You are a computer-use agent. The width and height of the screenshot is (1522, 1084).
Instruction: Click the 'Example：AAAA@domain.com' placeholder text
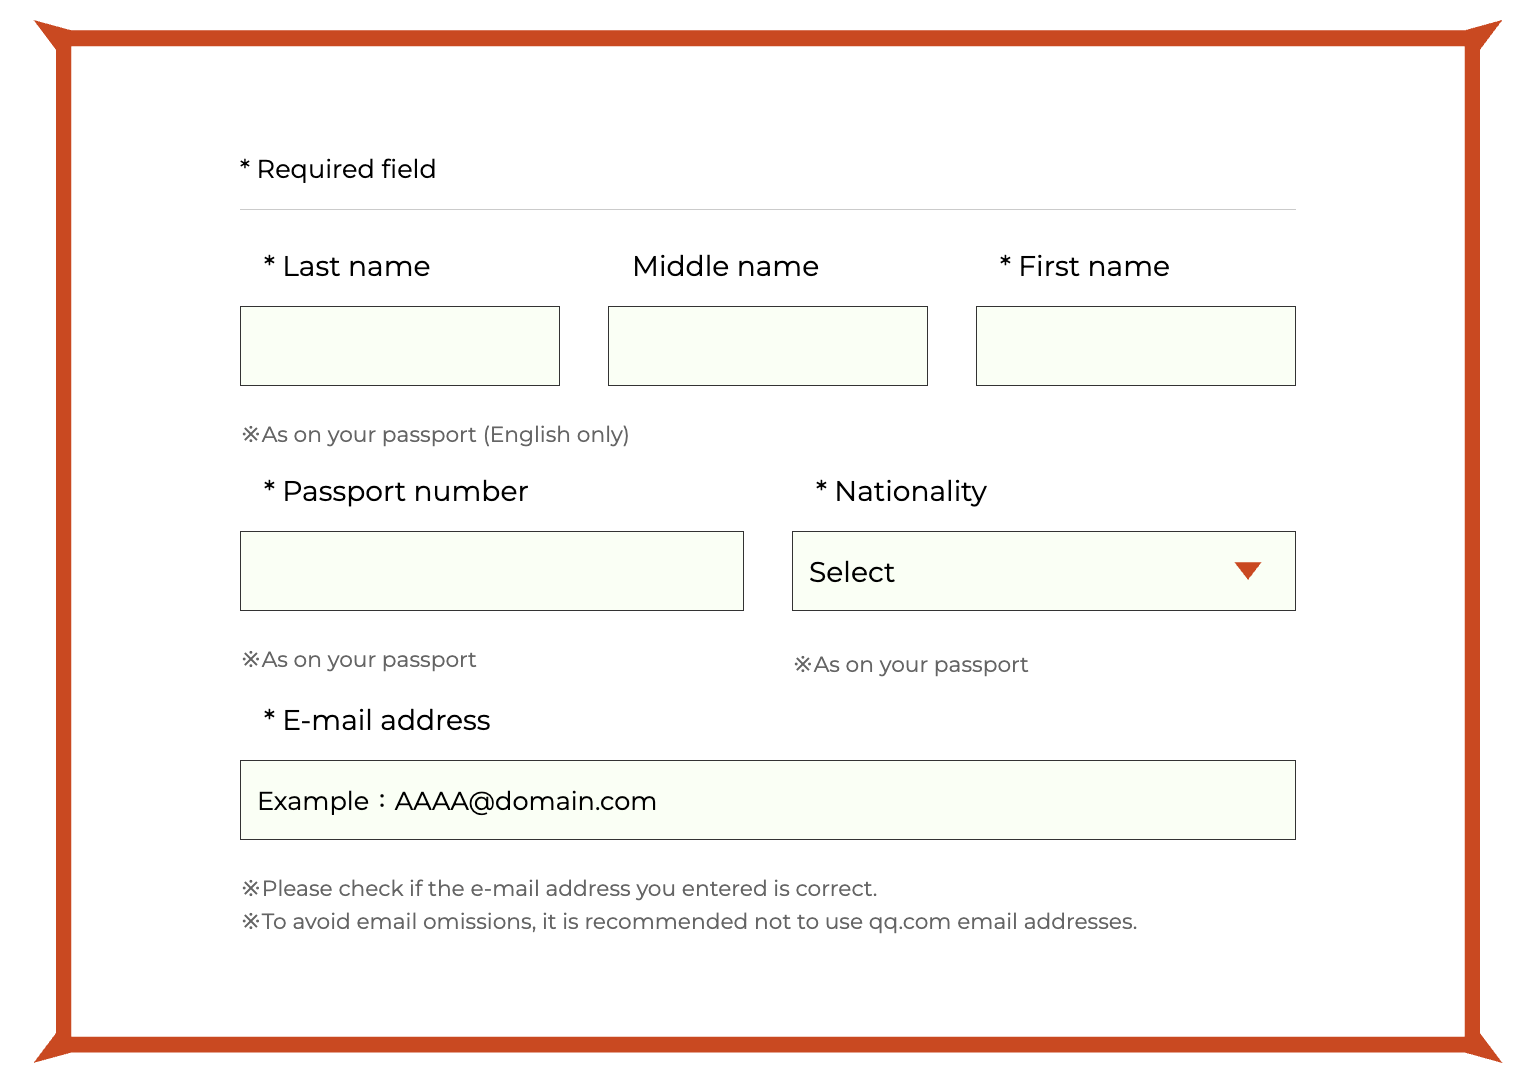click(x=457, y=801)
